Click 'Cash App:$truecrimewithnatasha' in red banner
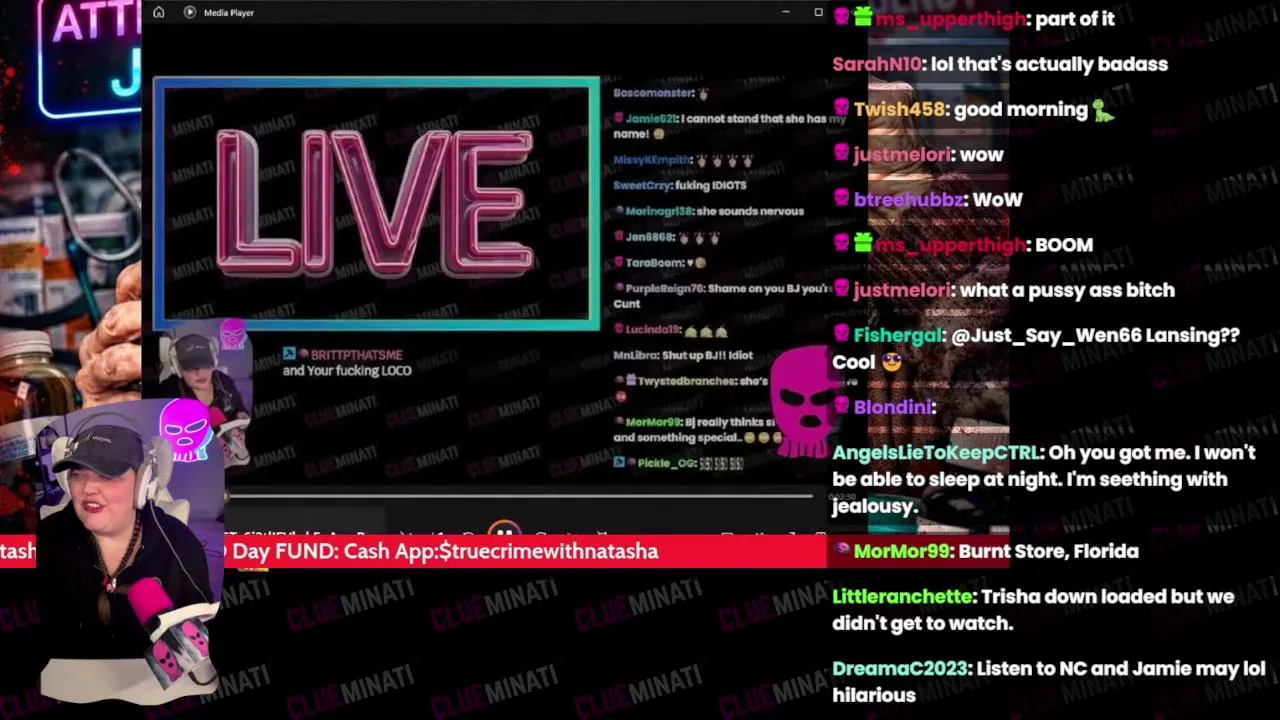The image size is (1280, 720). tap(501, 551)
